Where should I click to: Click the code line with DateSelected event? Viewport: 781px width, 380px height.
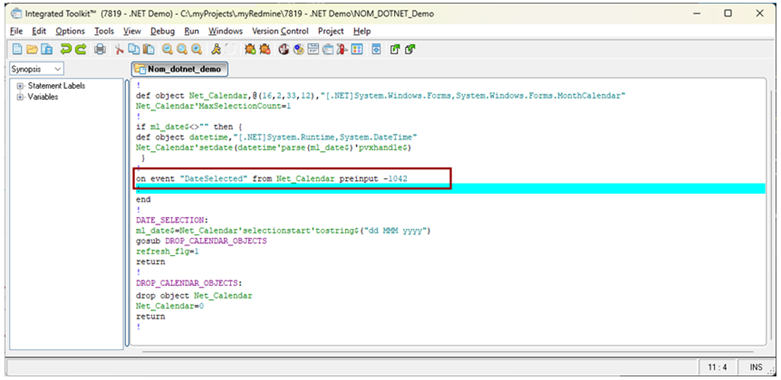271,178
